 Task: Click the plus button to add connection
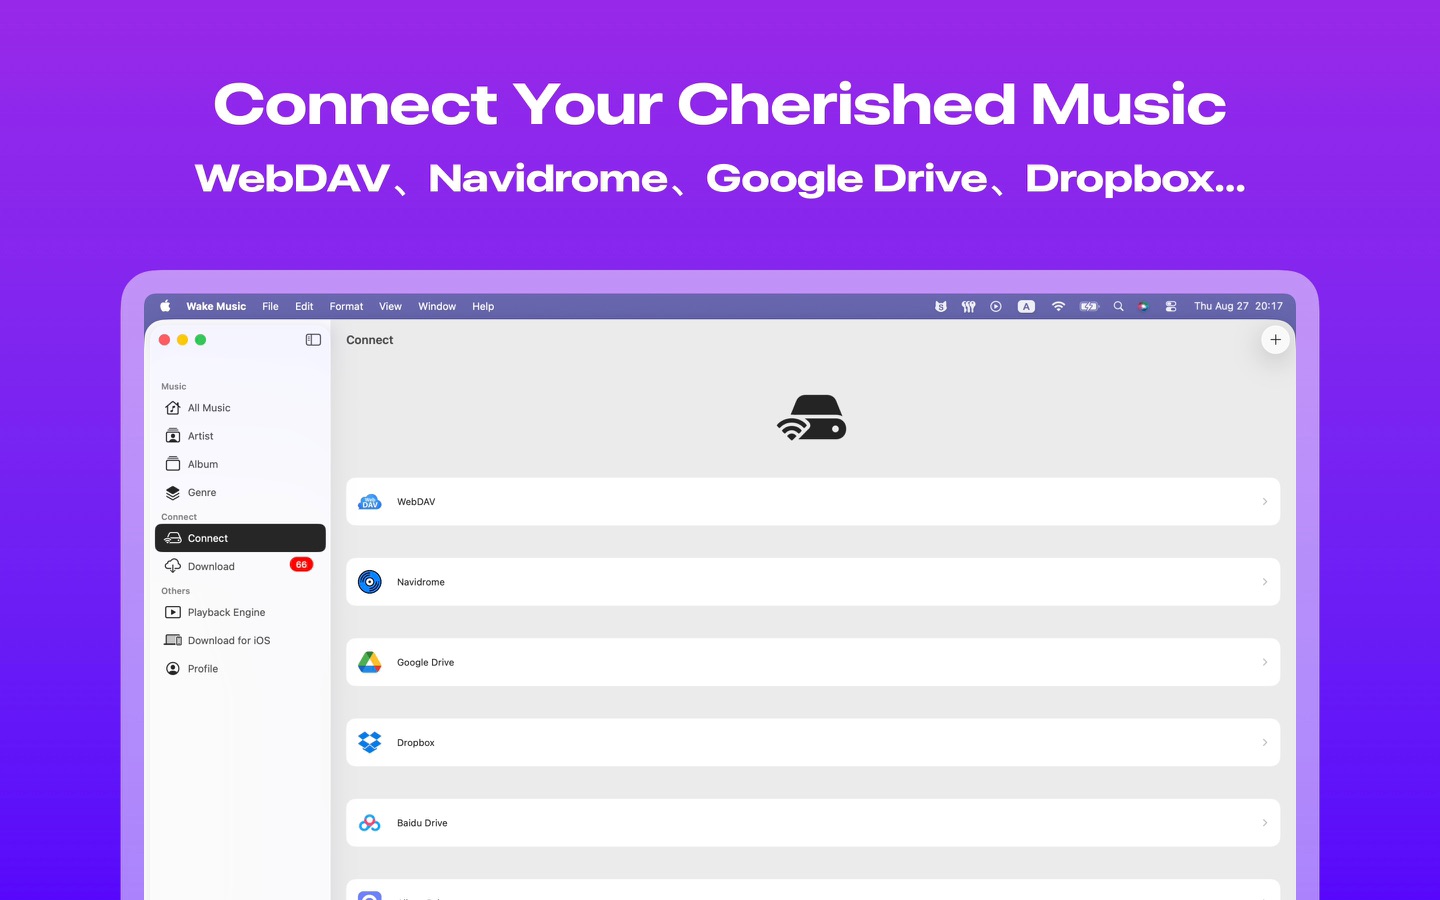coord(1275,340)
